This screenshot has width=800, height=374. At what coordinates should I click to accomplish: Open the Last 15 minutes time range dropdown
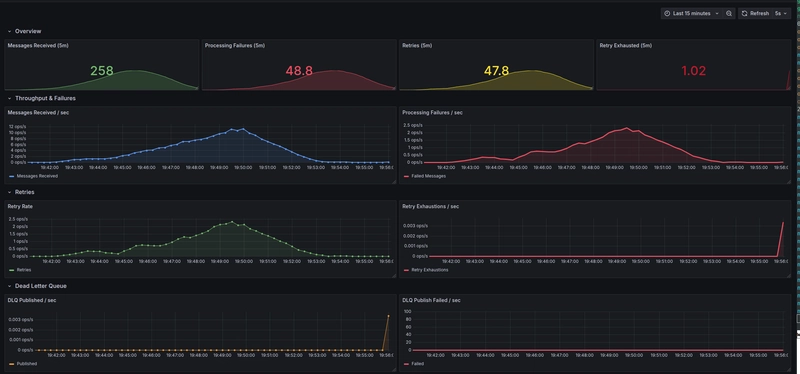click(691, 14)
